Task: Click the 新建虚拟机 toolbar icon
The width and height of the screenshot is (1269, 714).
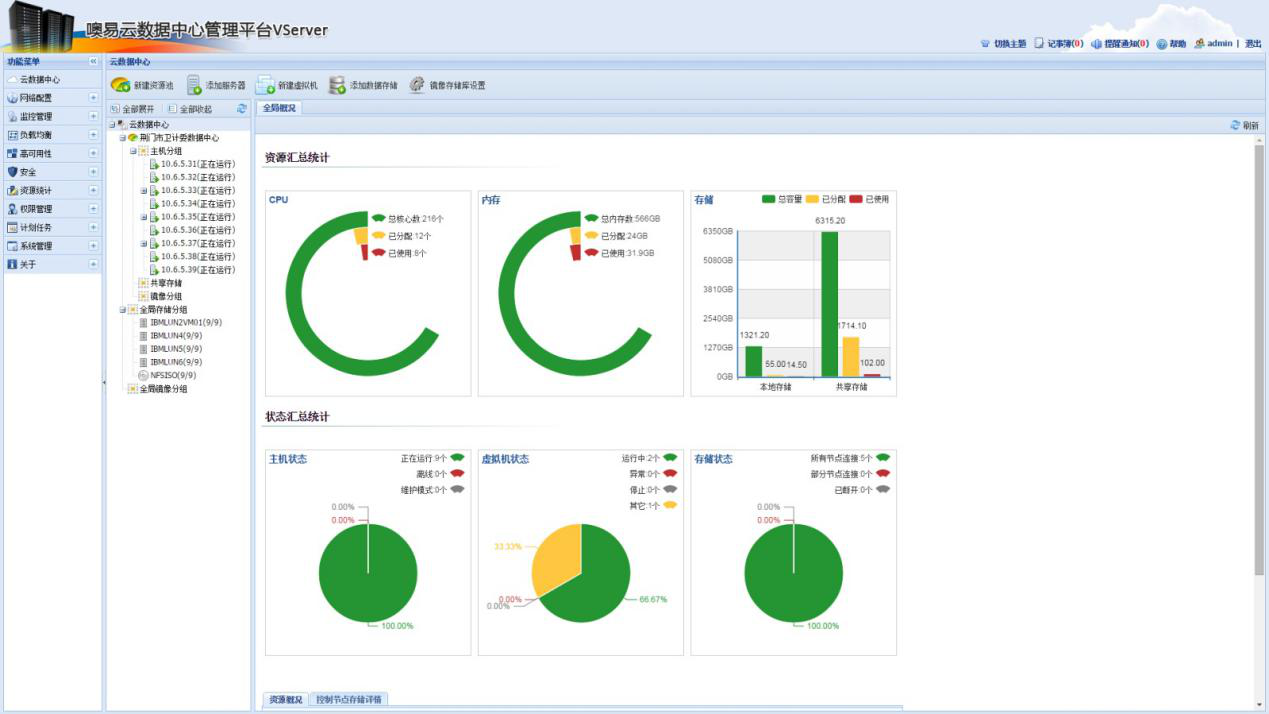Action: 265,86
